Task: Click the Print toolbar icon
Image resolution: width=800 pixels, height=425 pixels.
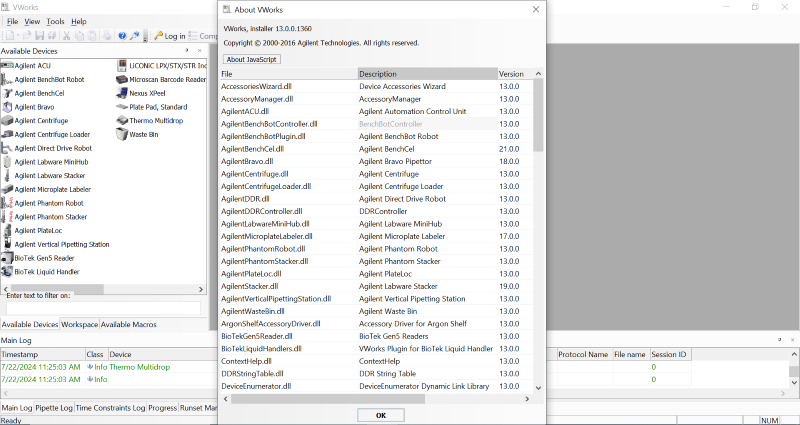Action: point(106,36)
